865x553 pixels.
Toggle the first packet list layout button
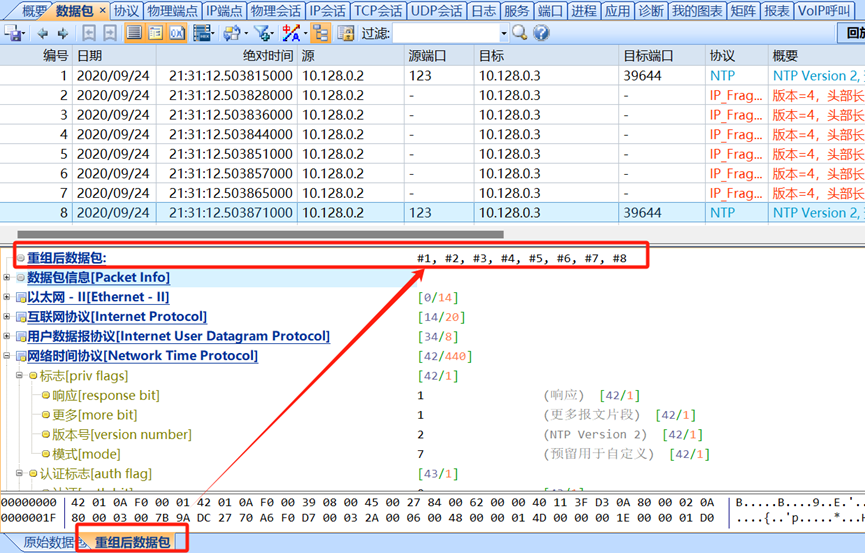pyautogui.click(x=134, y=33)
